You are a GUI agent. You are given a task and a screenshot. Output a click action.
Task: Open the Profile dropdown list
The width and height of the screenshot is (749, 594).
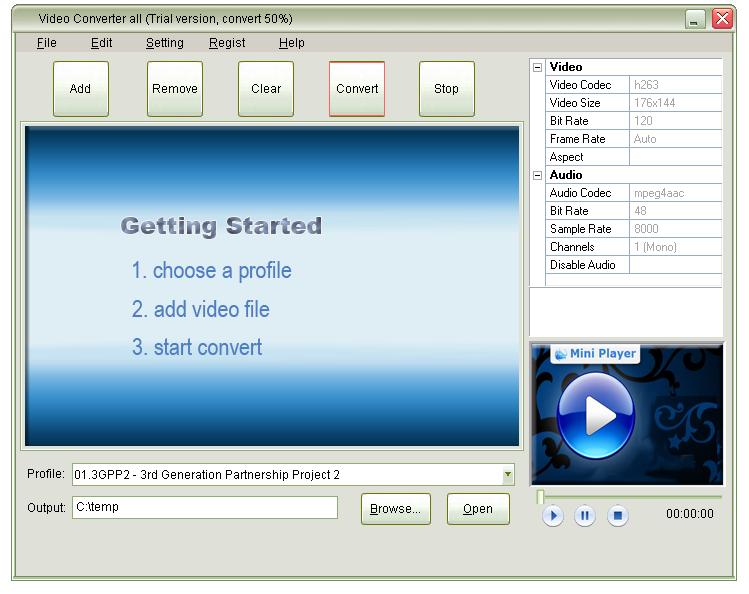508,475
